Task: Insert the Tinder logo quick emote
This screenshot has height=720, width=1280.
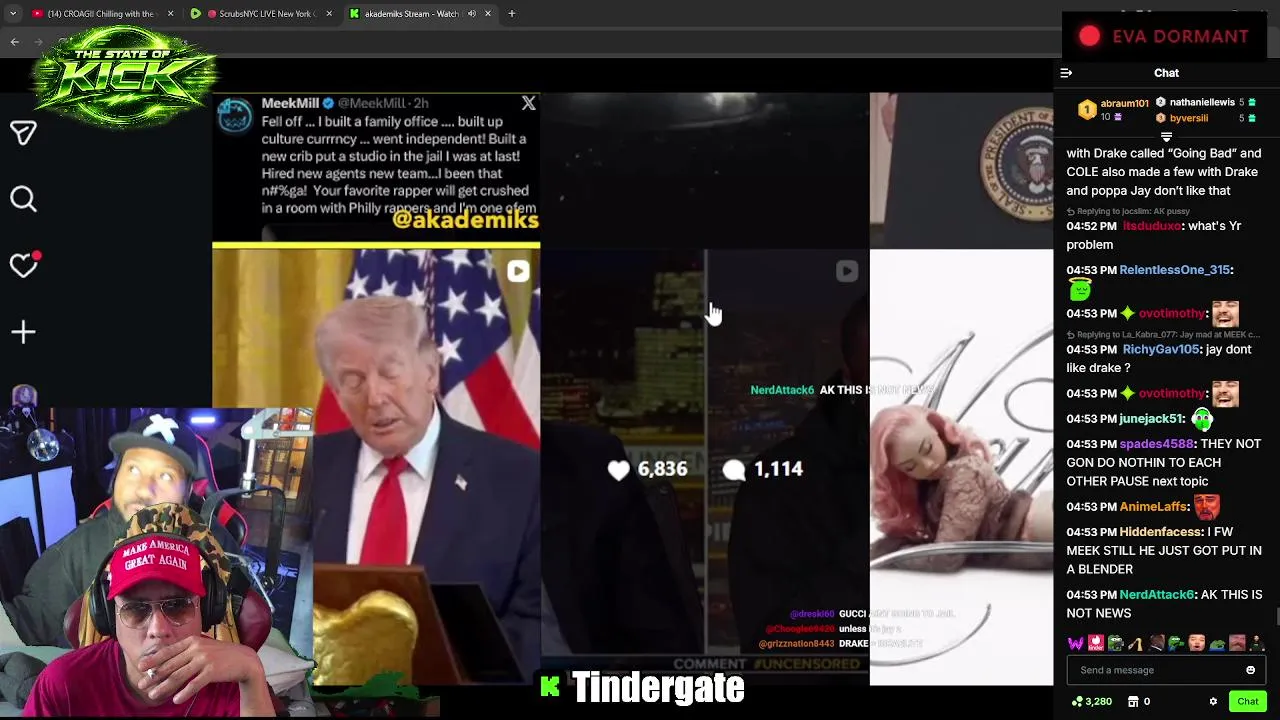Action: (1096, 644)
